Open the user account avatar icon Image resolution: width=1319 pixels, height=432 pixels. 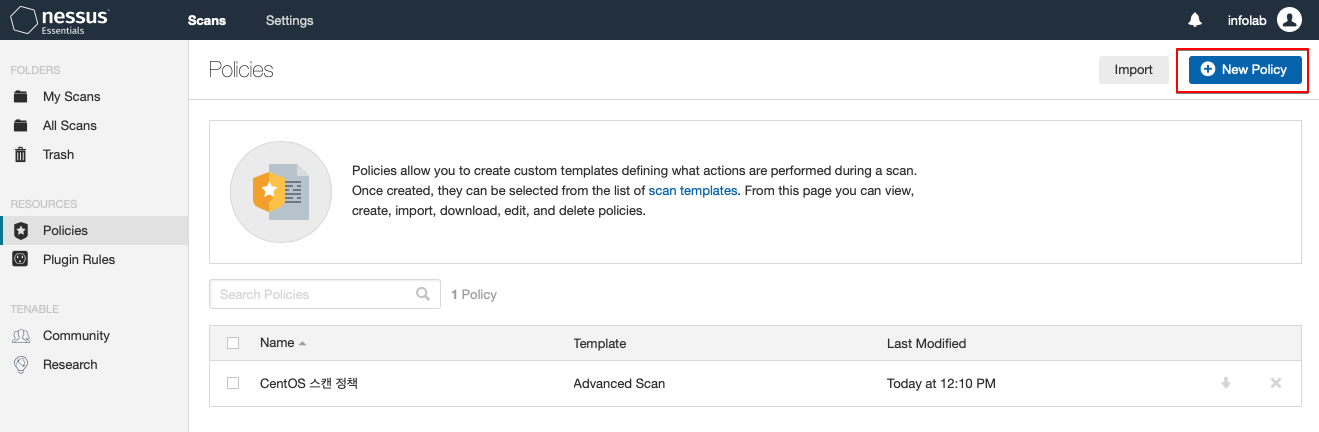click(1289, 20)
